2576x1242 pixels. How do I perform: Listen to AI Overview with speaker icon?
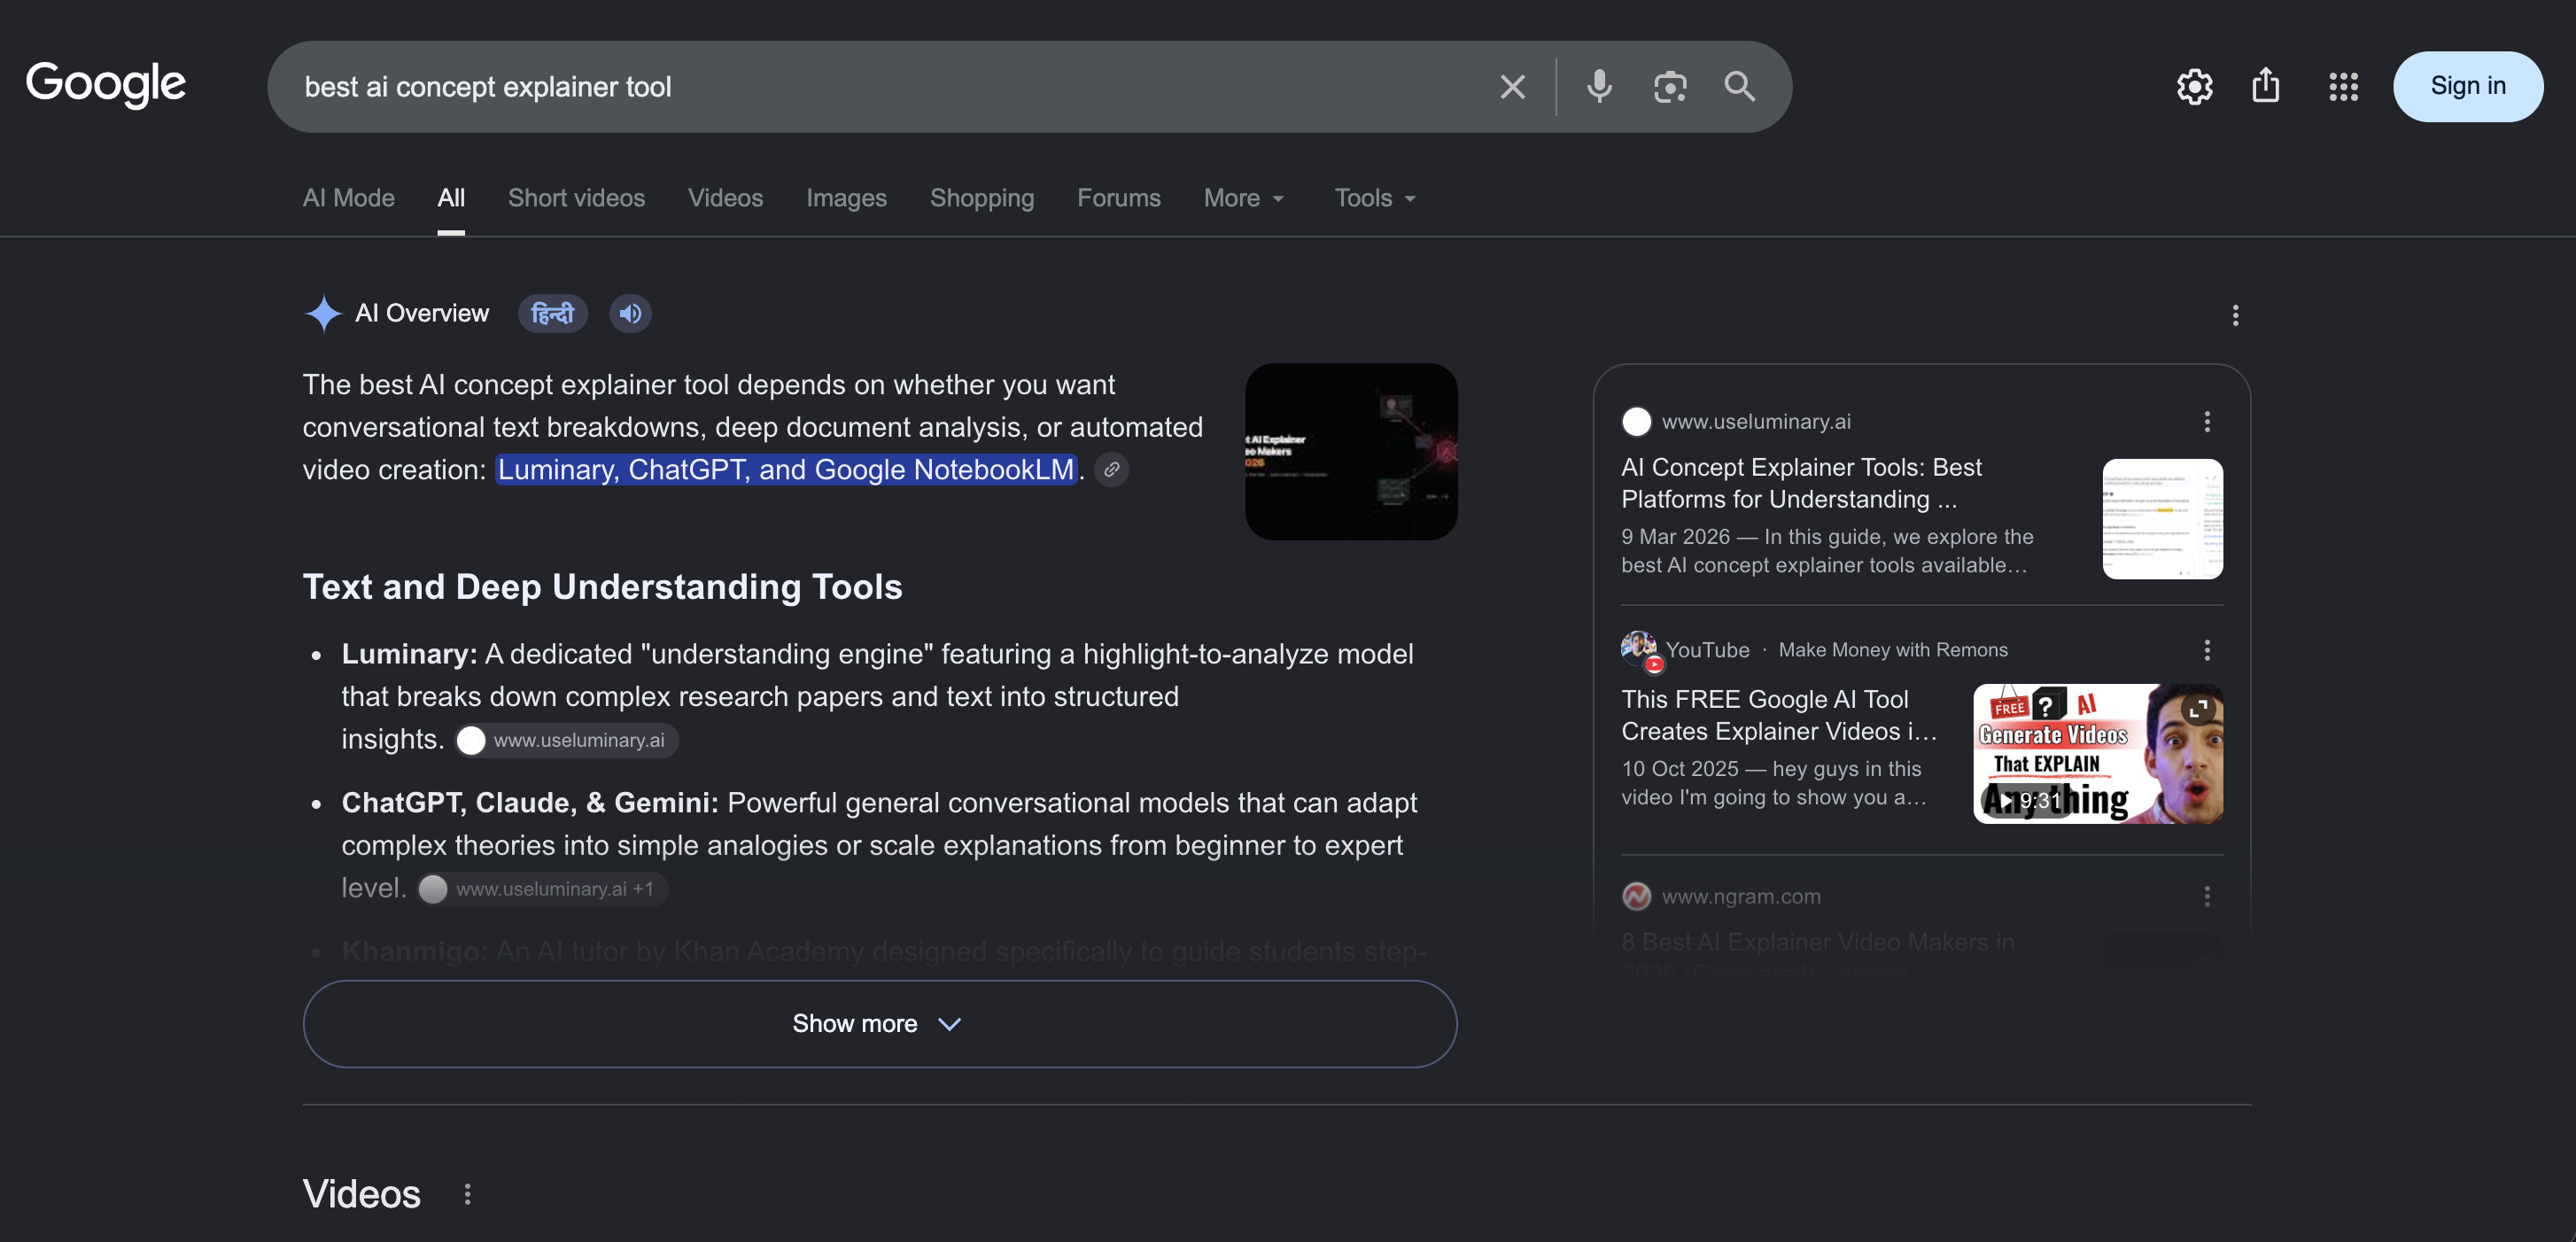pyautogui.click(x=630, y=314)
